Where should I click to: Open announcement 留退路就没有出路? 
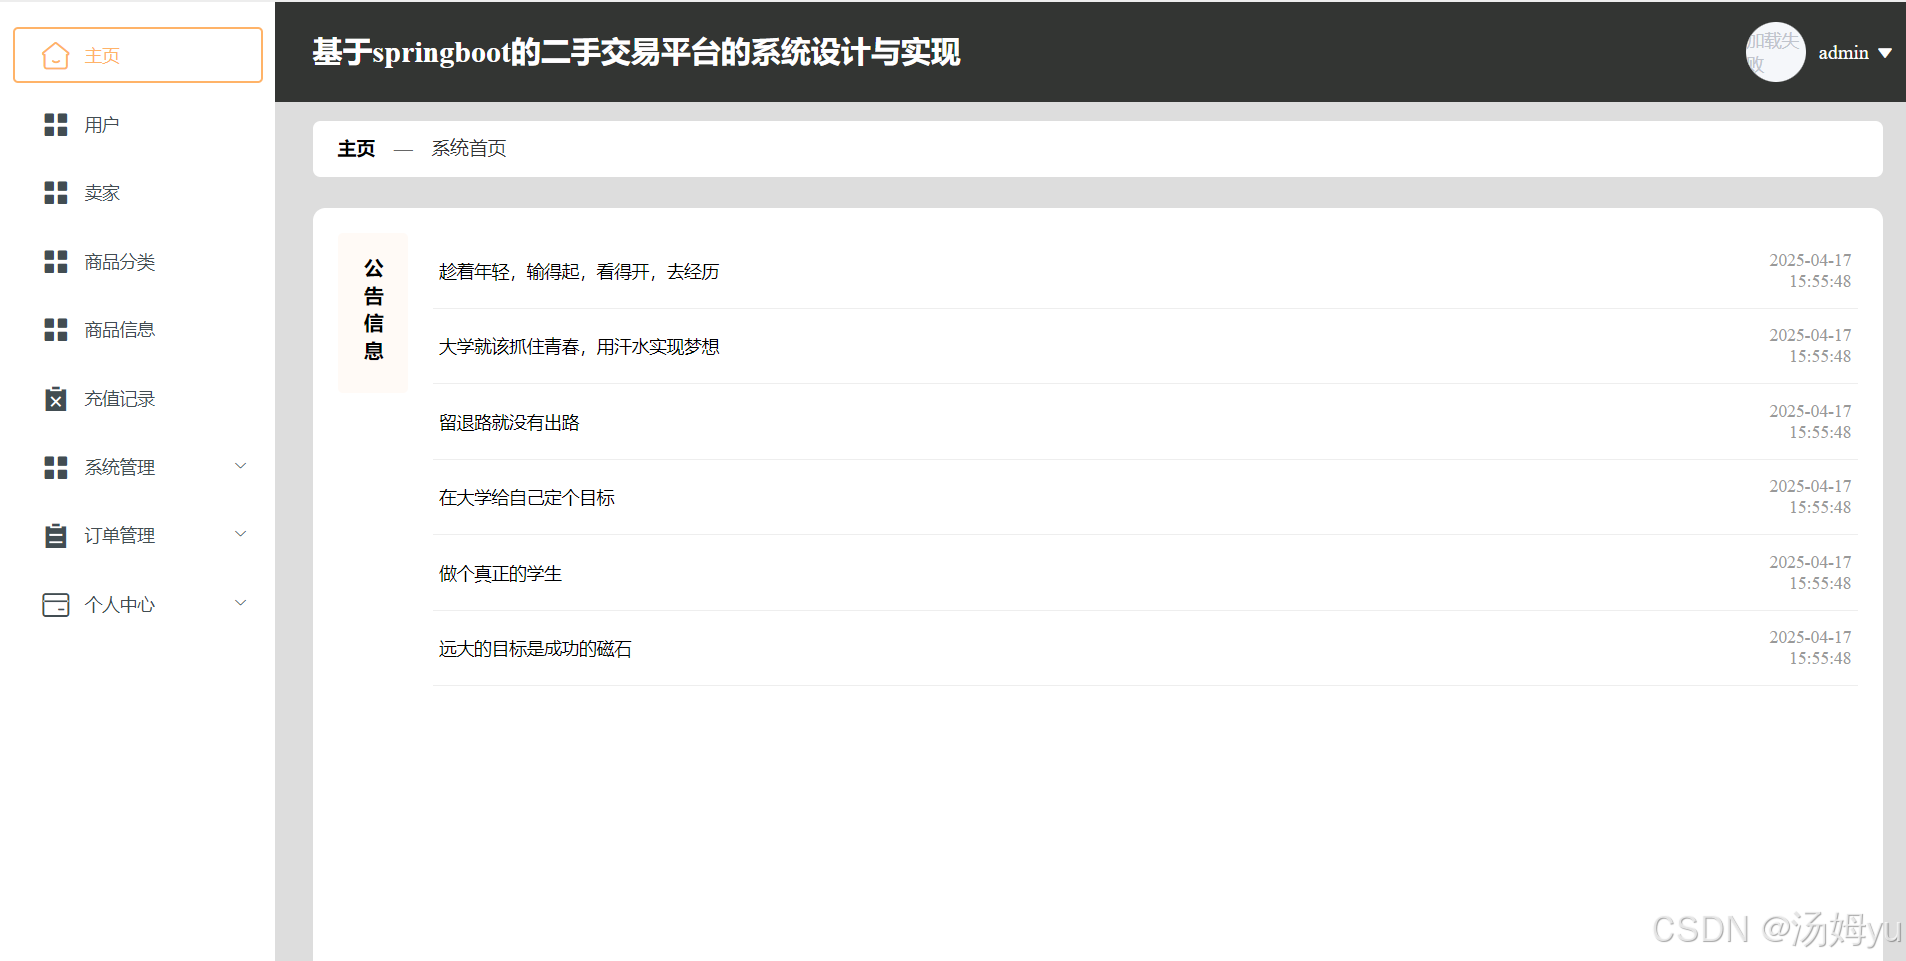point(509,423)
